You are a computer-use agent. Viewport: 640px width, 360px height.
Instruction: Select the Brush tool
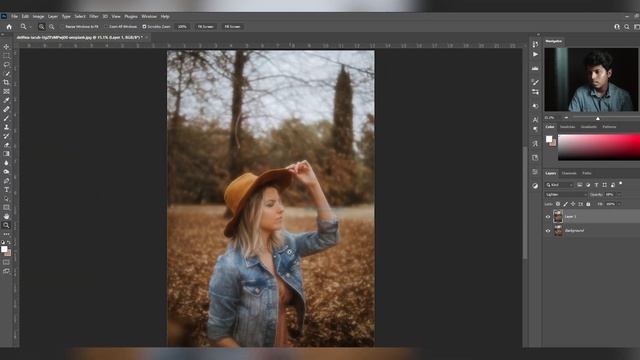pyautogui.click(x=6, y=118)
